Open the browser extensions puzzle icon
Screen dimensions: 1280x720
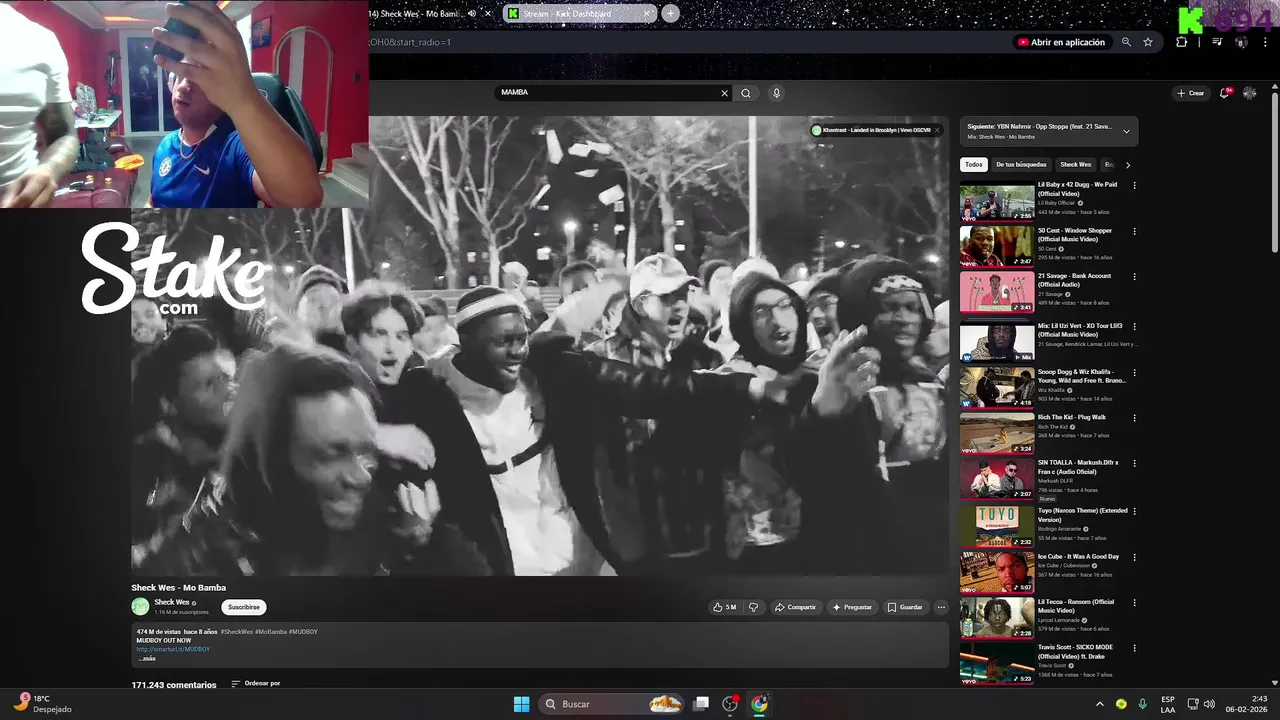(x=1182, y=42)
